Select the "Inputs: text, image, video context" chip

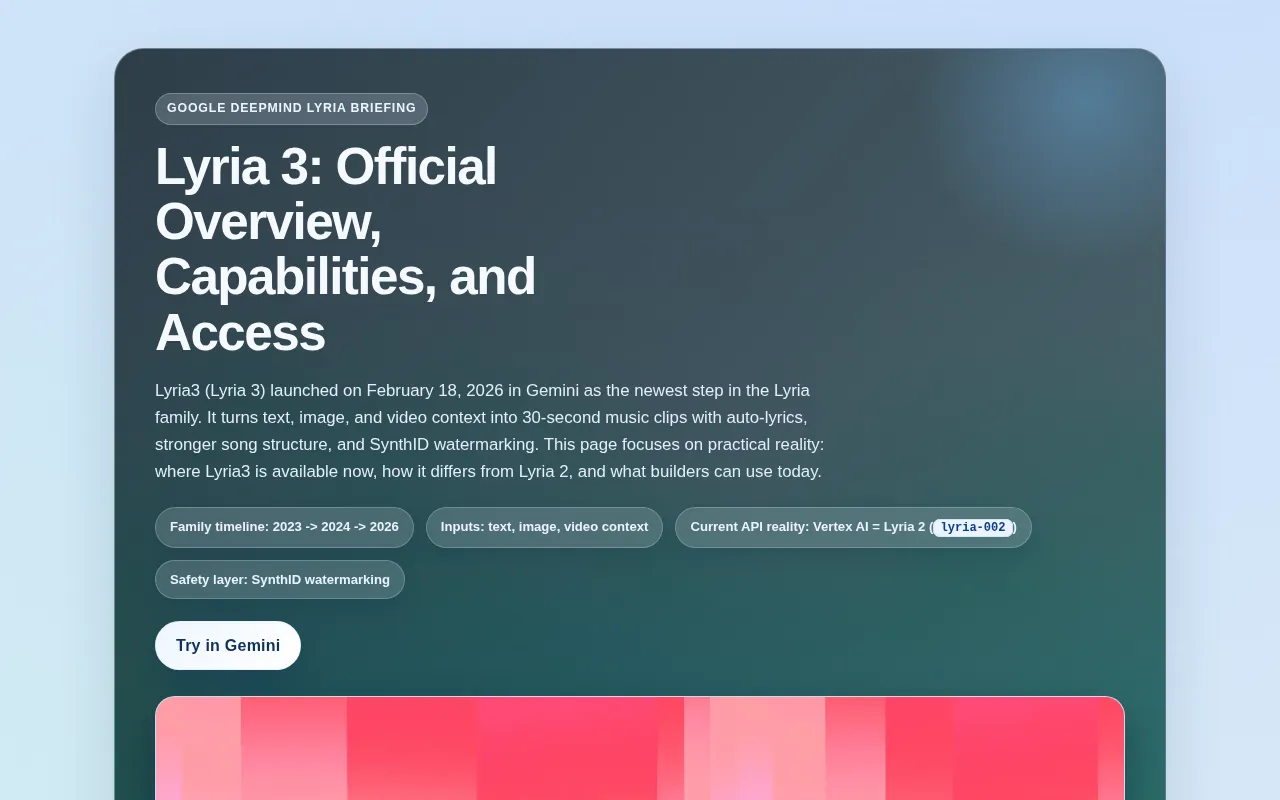pos(544,527)
